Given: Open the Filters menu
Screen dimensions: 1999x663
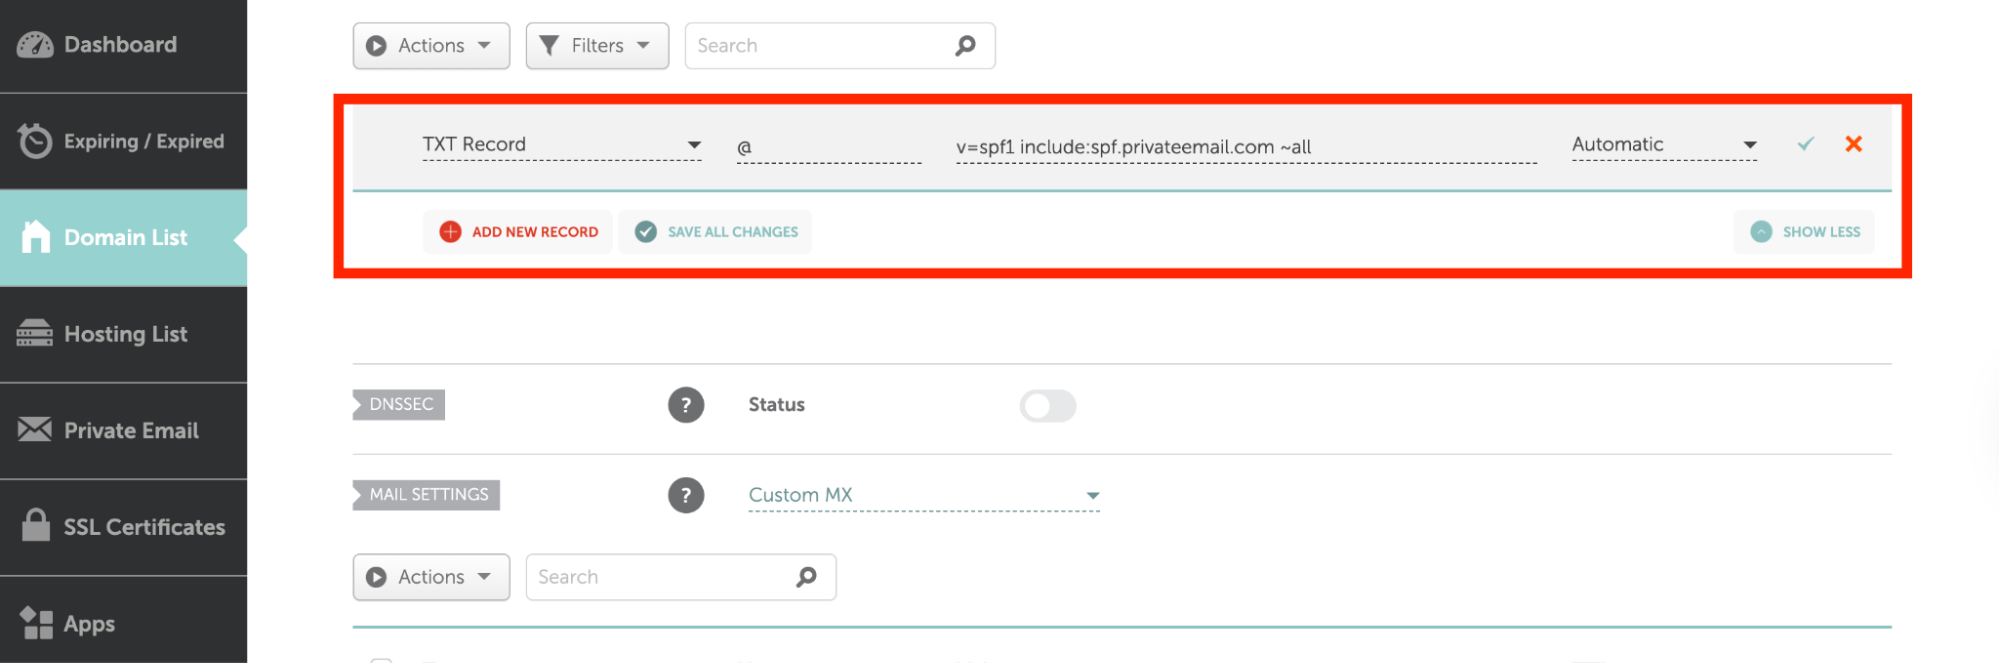Looking at the screenshot, I should coord(597,45).
